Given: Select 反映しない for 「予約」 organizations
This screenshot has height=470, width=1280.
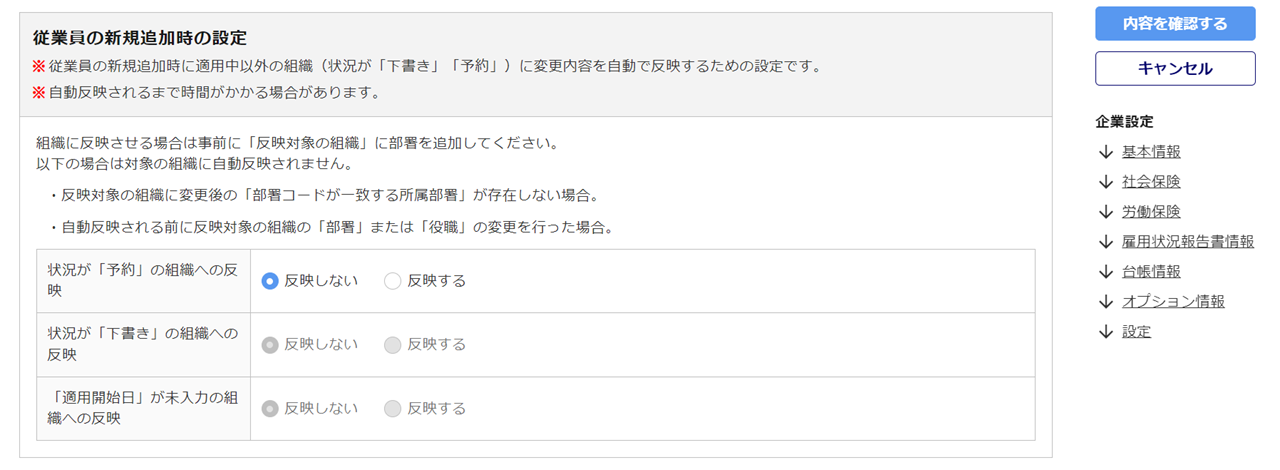Looking at the screenshot, I should coord(269,281).
